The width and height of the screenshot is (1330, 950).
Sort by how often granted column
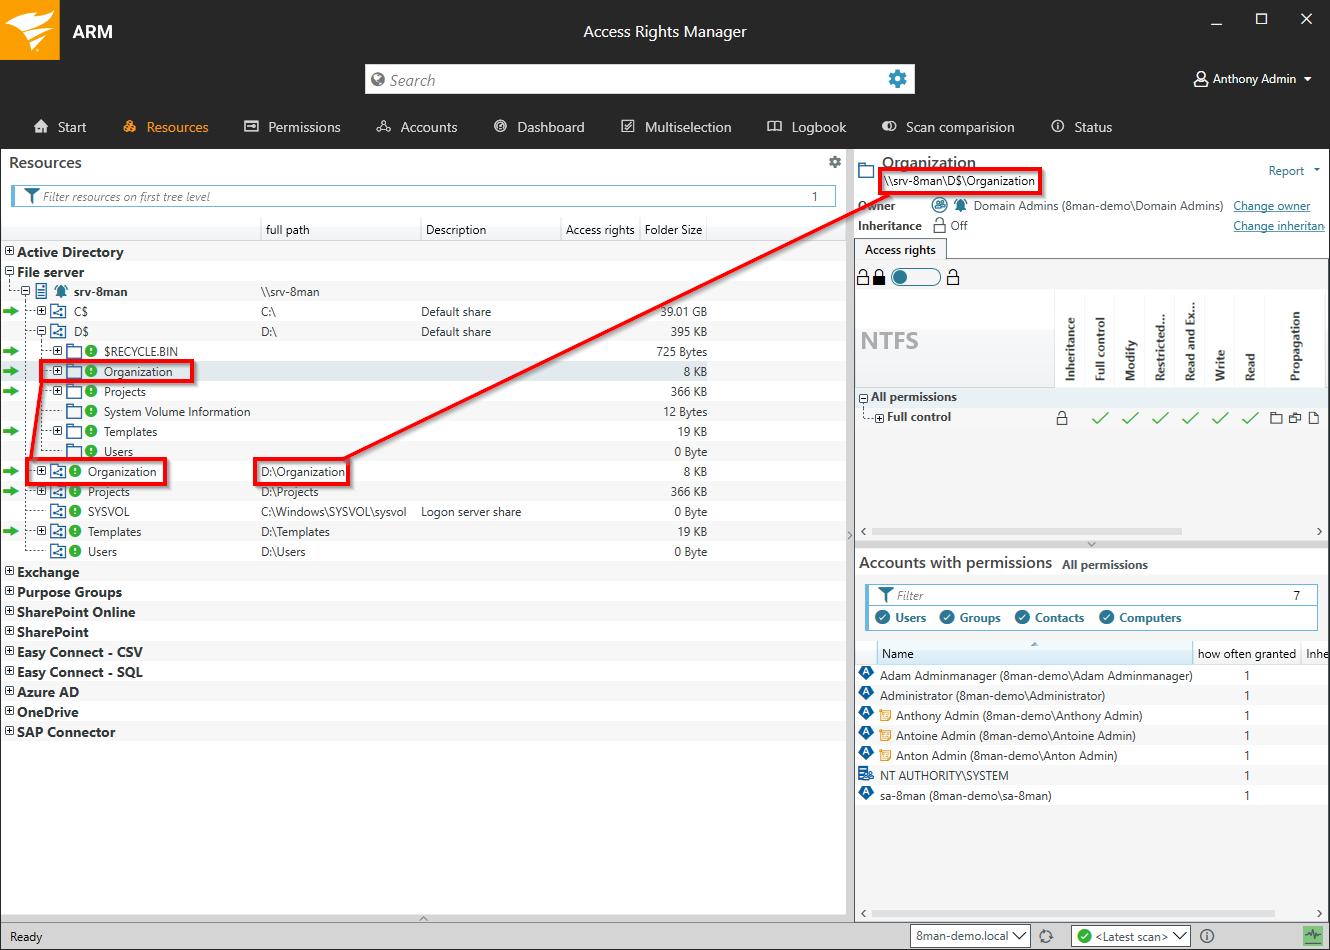pos(1247,654)
